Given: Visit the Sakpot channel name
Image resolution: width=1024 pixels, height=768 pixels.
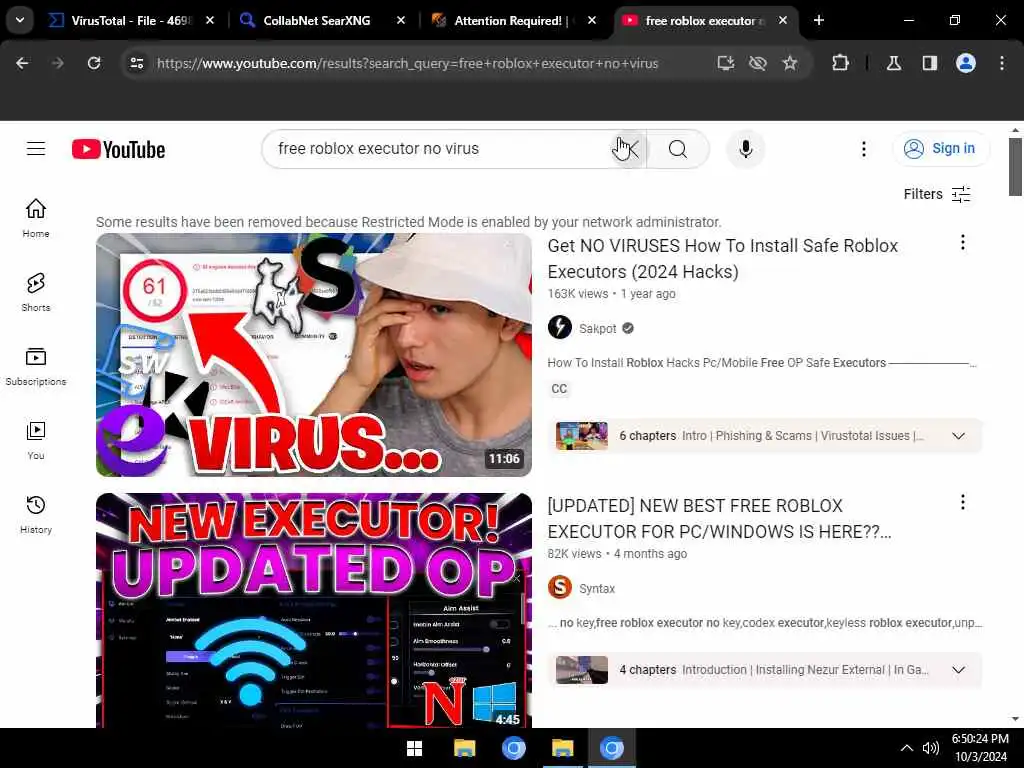Looking at the screenshot, I should 598,328.
